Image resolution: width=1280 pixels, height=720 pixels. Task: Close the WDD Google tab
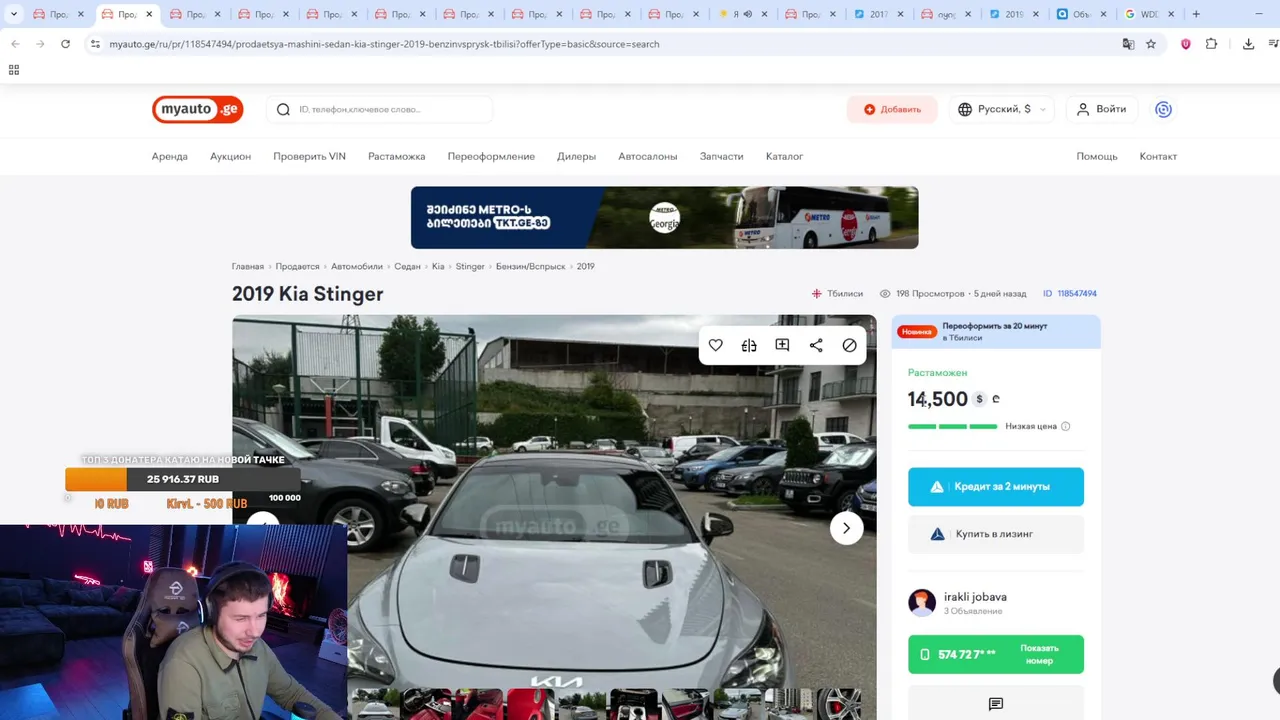click(x=1171, y=14)
